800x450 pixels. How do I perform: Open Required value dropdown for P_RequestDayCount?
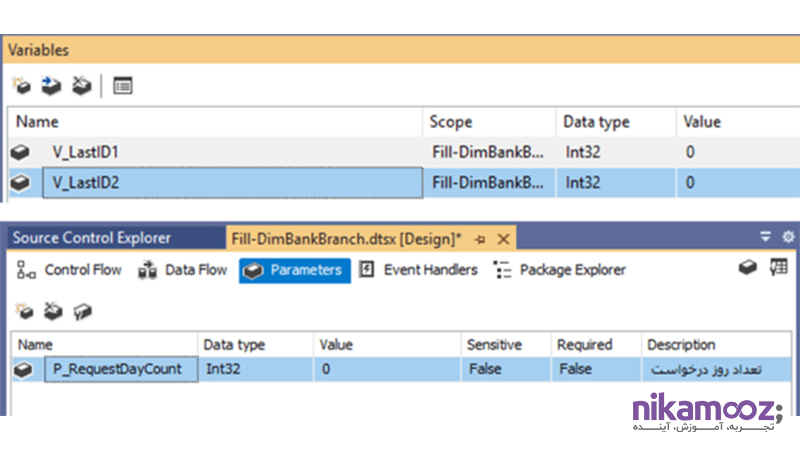tap(595, 369)
